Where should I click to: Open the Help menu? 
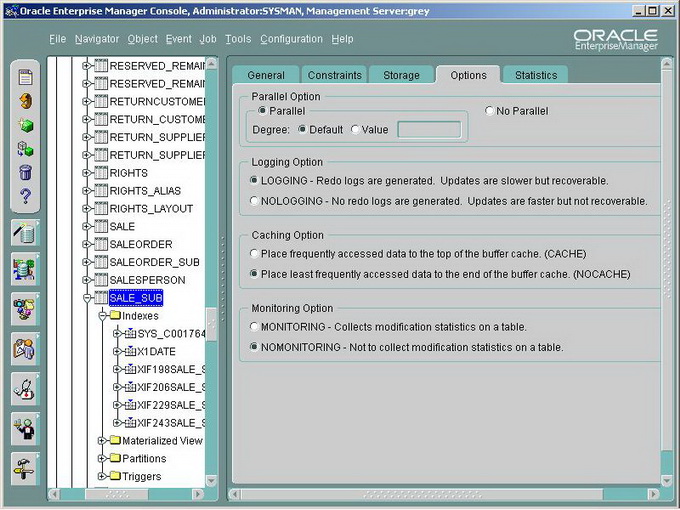click(x=342, y=39)
